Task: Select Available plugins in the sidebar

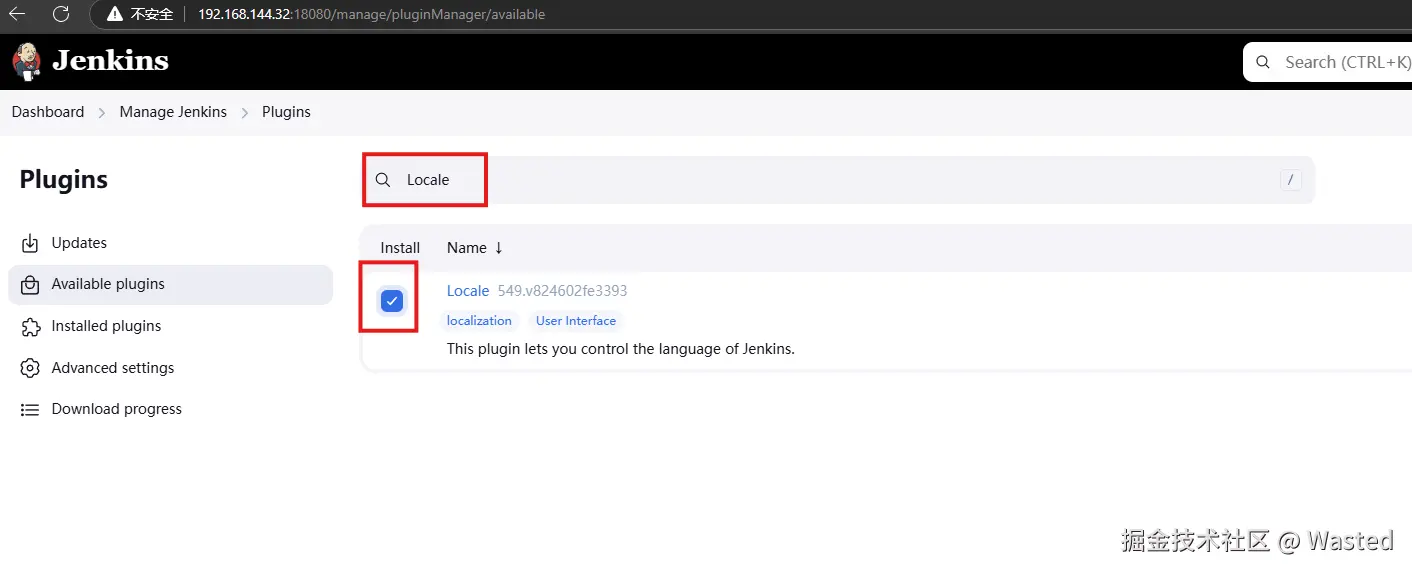Action: 170,285
